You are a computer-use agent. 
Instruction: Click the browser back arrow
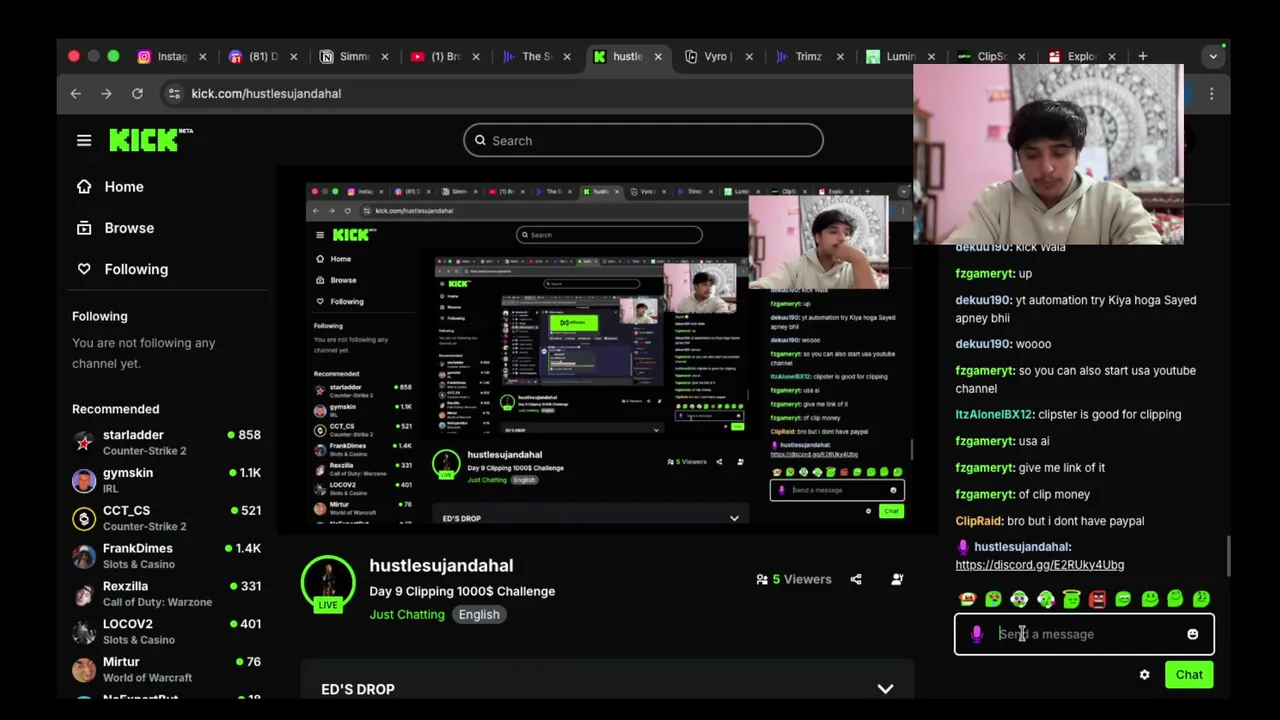coord(76,94)
